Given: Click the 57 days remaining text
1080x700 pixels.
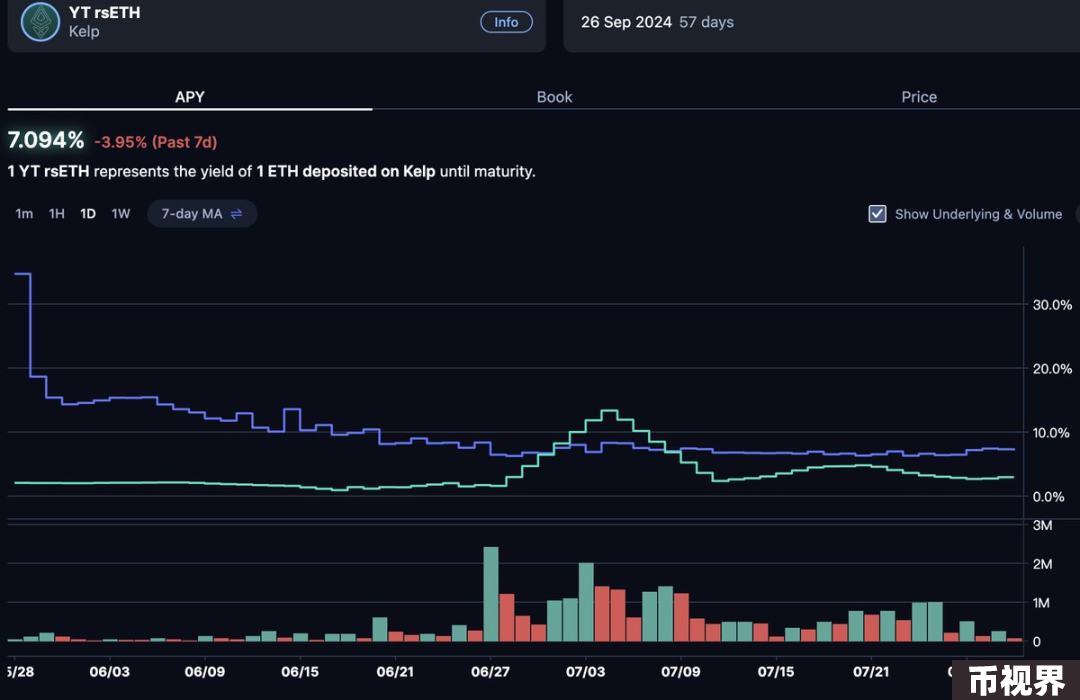Looking at the screenshot, I should coord(707,22).
